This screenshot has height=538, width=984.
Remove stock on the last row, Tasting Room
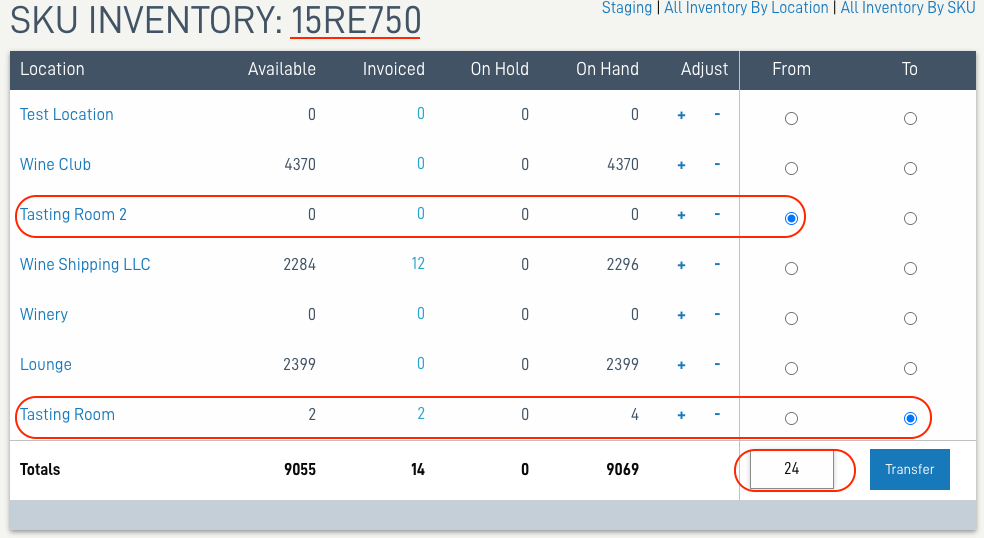(x=717, y=414)
